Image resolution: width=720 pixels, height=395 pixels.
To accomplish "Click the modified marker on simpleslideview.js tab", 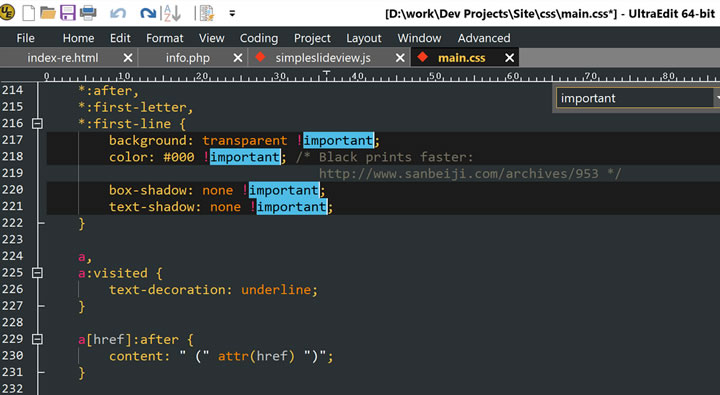I will point(260,57).
